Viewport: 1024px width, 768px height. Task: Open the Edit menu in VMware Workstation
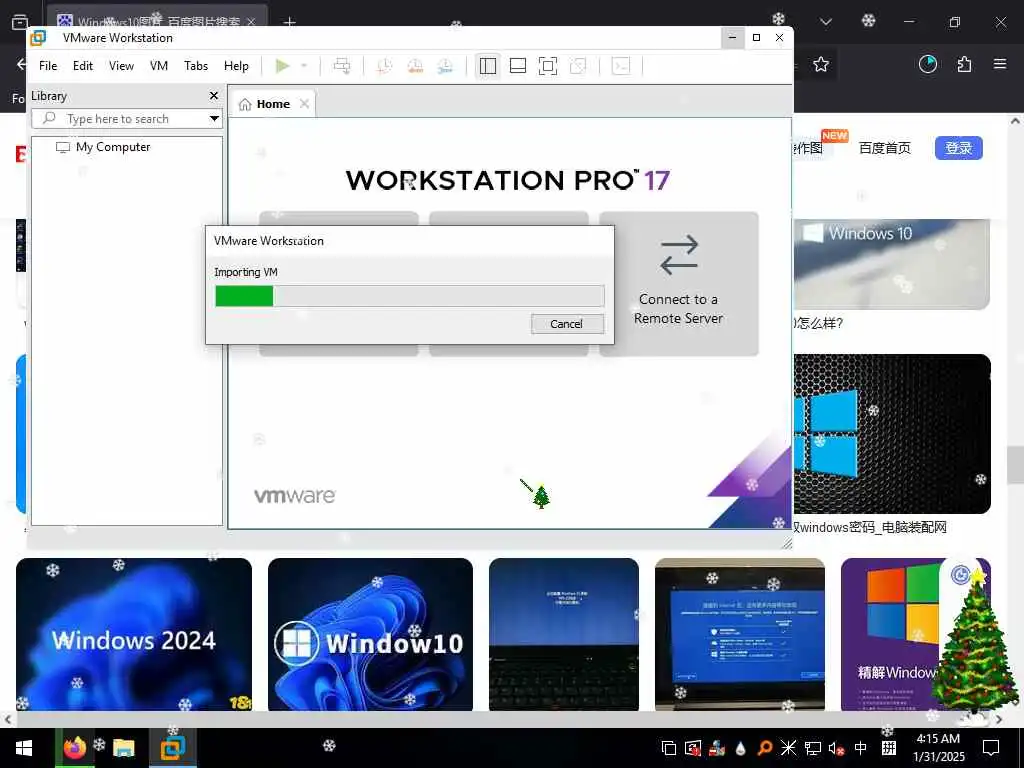pos(83,66)
